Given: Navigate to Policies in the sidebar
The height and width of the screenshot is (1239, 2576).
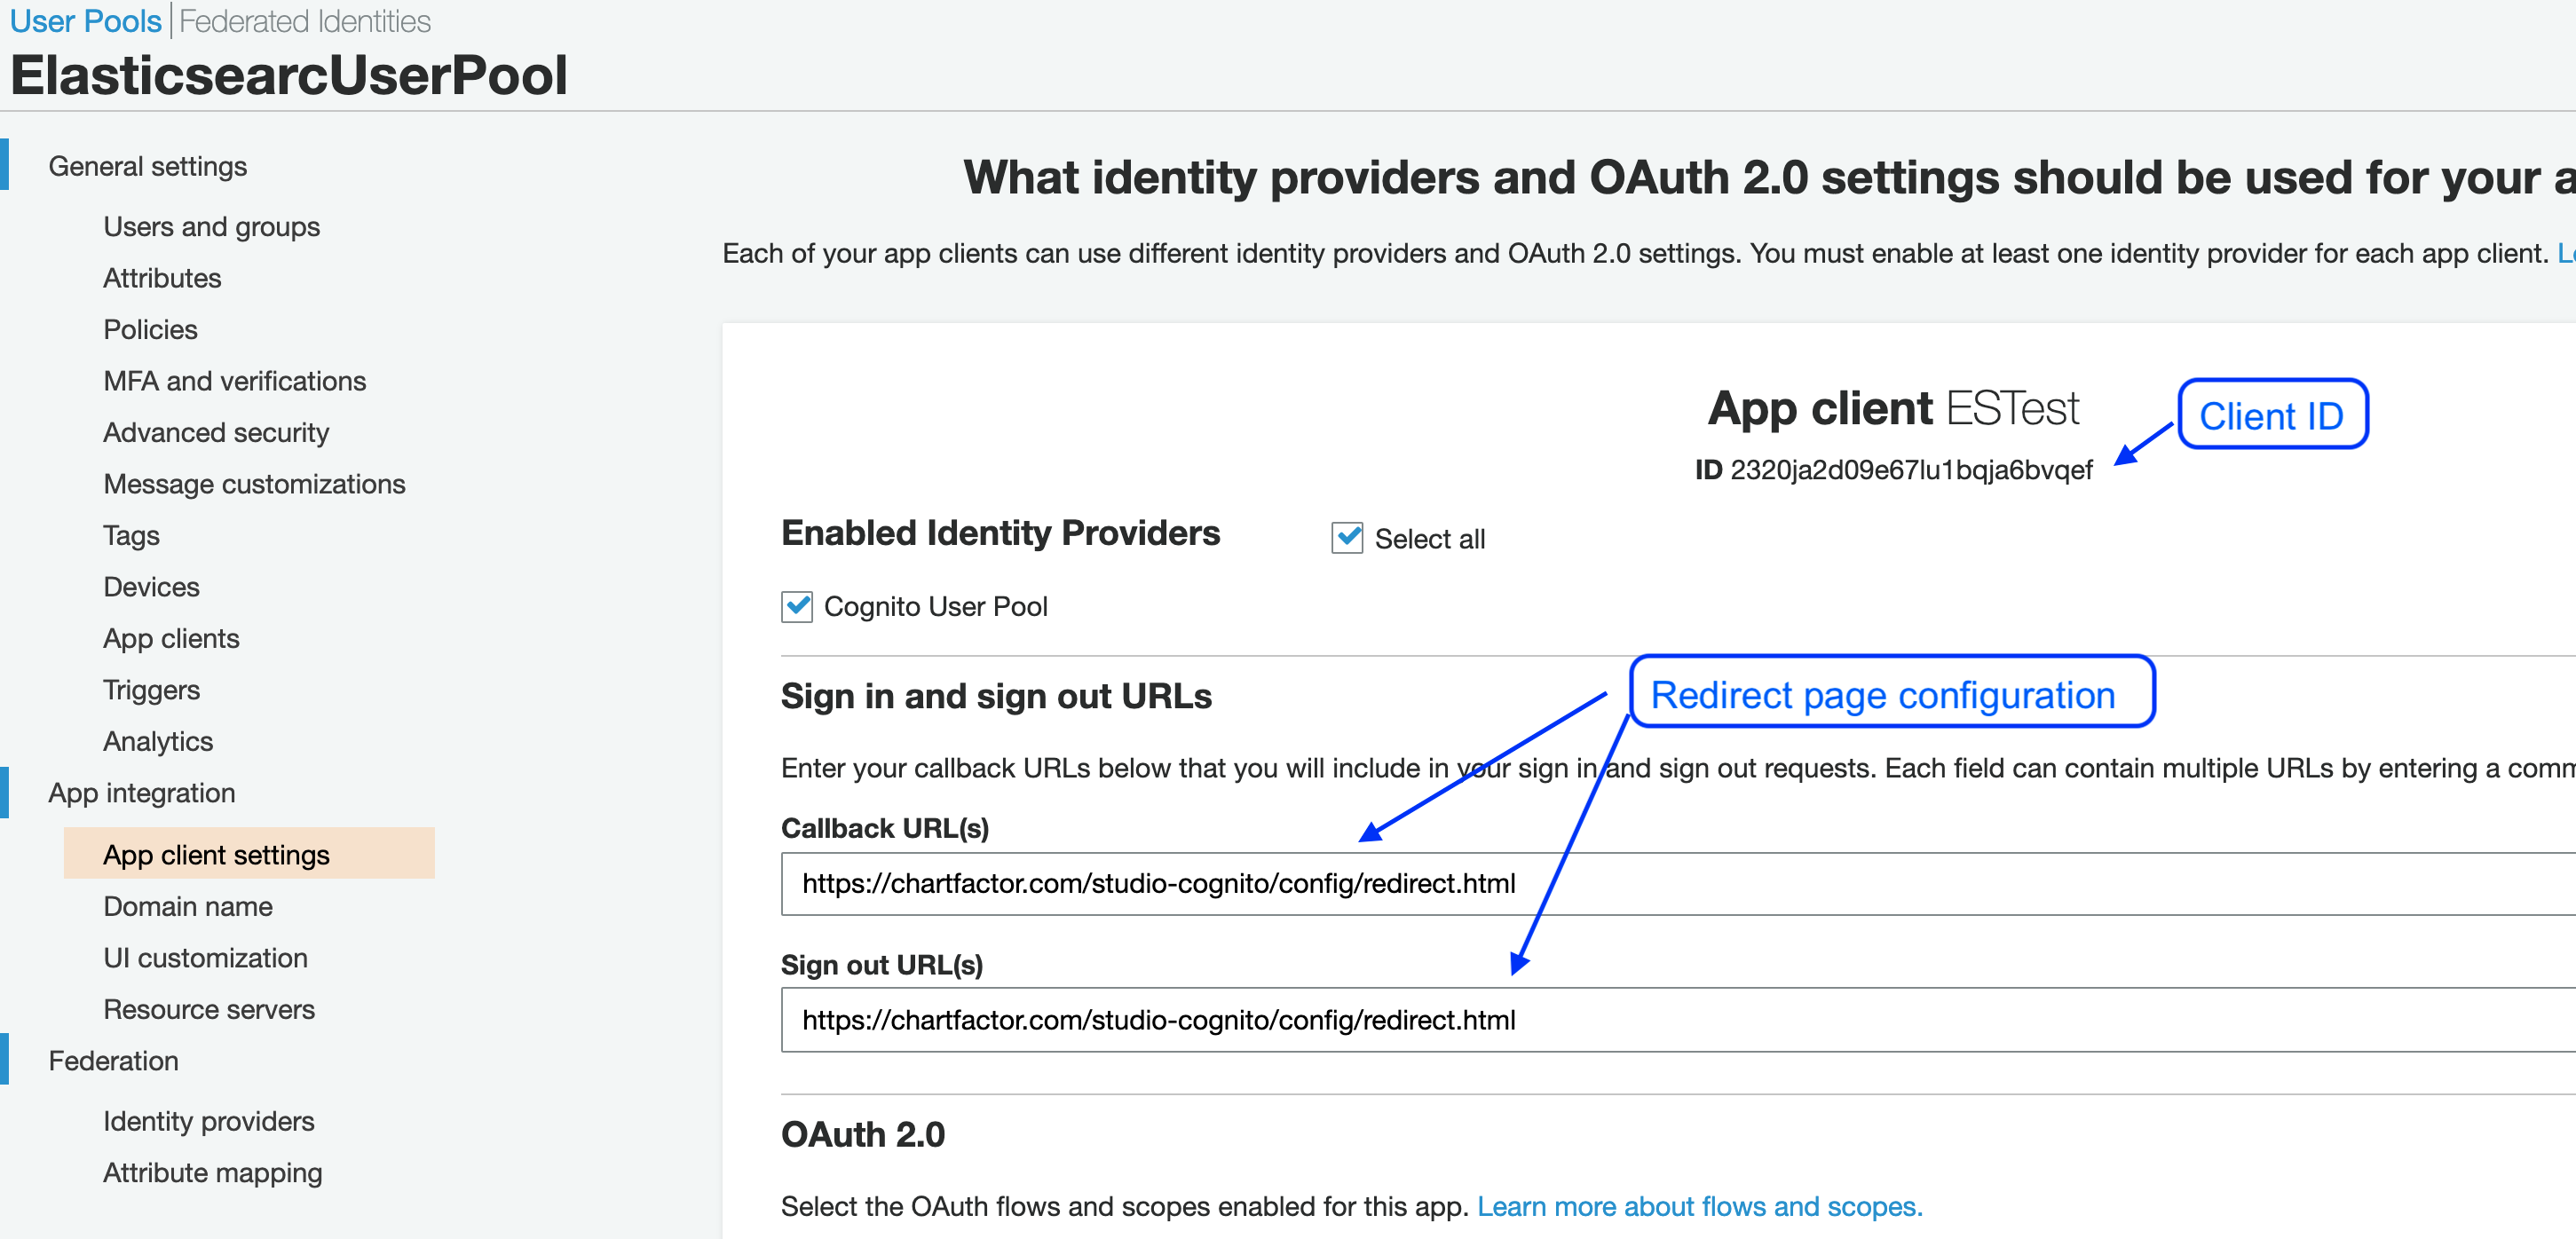Looking at the screenshot, I should pyautogui.click(x=150, y=330).
